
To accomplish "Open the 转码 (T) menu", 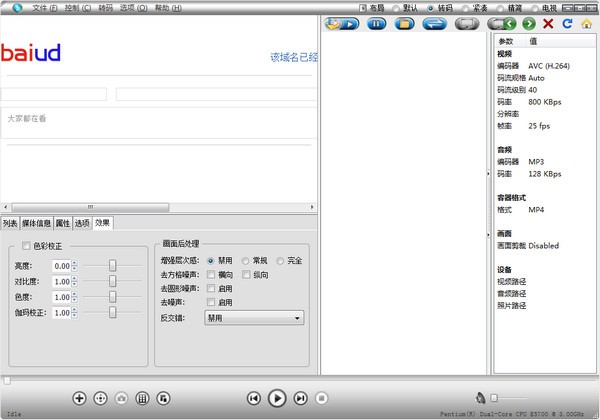I will pyautogui.click(x=106, y=8).
